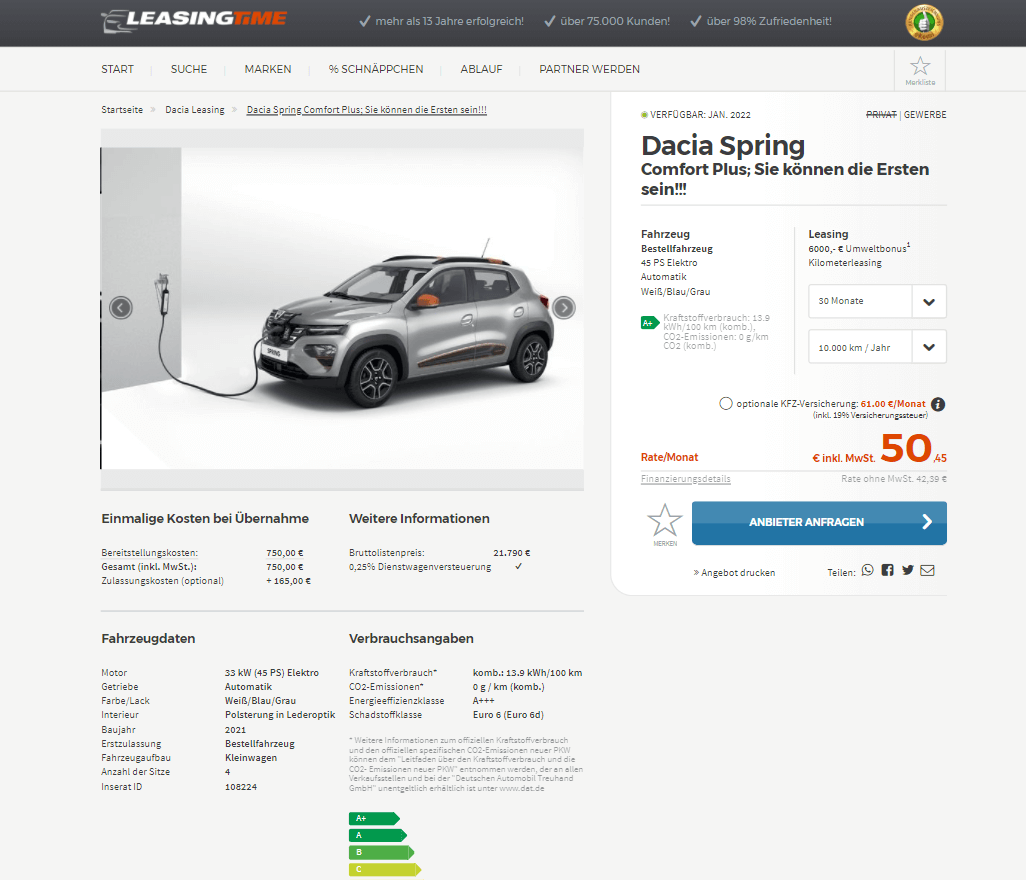1026x880 pixels.
Task: Open the LeasingTime logo homepage
Action: [x=194, y=20]
